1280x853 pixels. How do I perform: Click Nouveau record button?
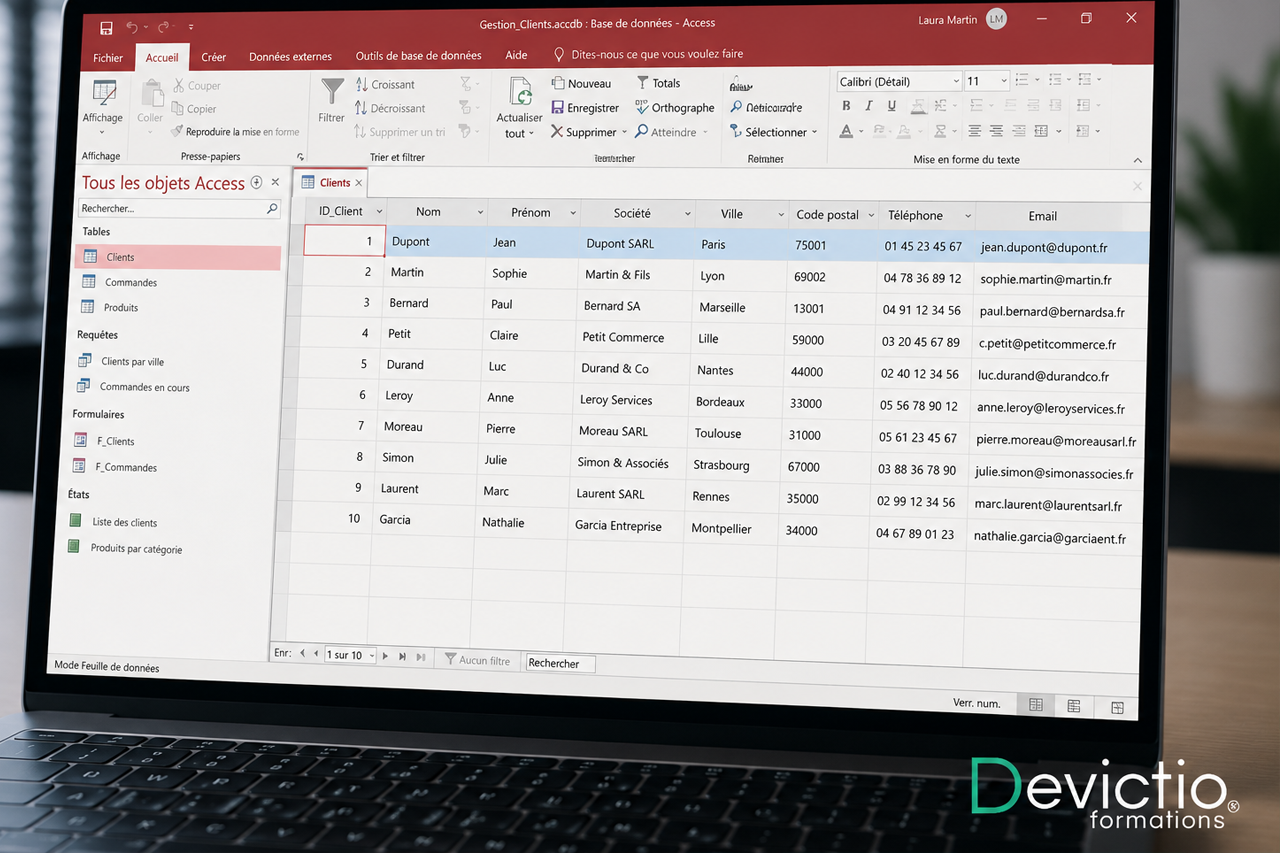[581, 83]
